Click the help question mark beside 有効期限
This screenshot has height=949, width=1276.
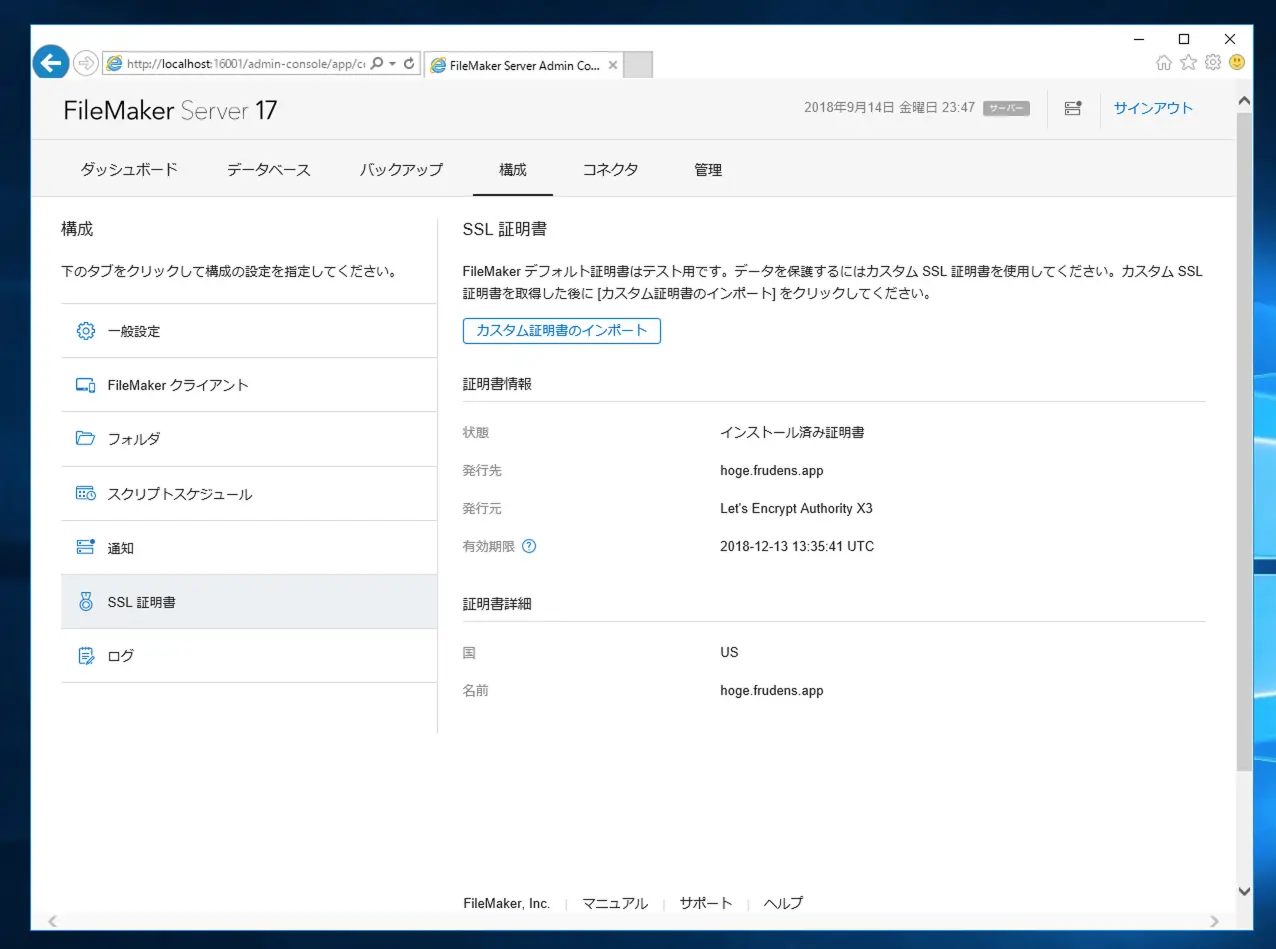(529, 546)
